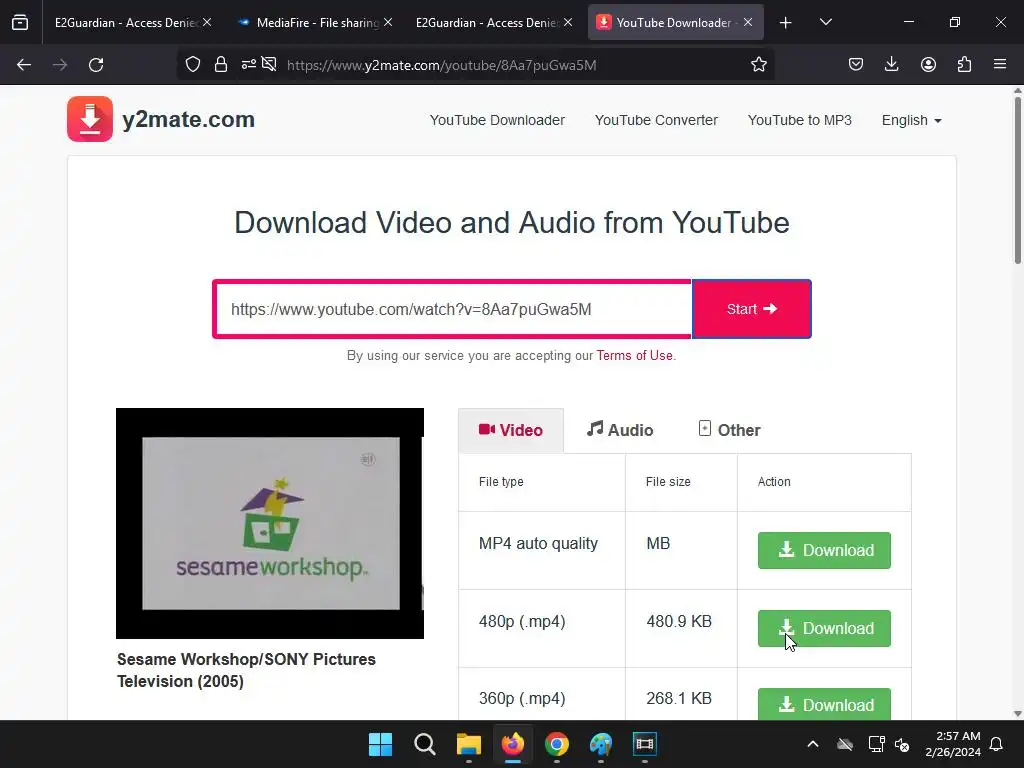The height and width of the screenshot is (768, 1024).
Task: Open the English language dropdown
Action: [911, 120]
